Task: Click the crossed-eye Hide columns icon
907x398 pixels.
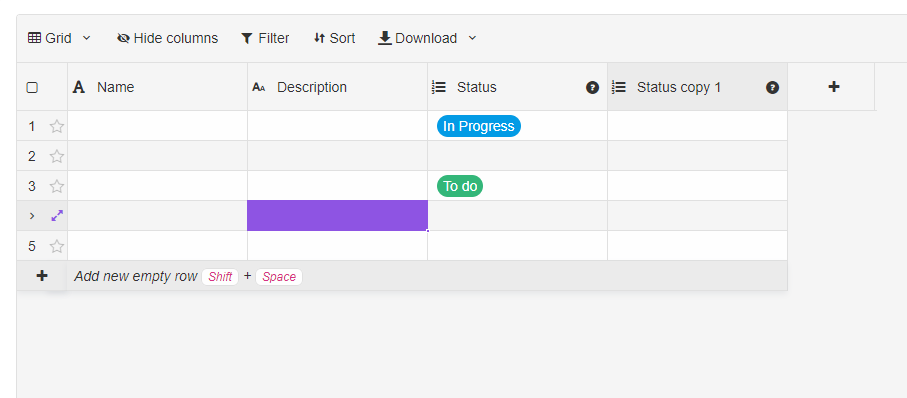Action: (x=123, y=38)
